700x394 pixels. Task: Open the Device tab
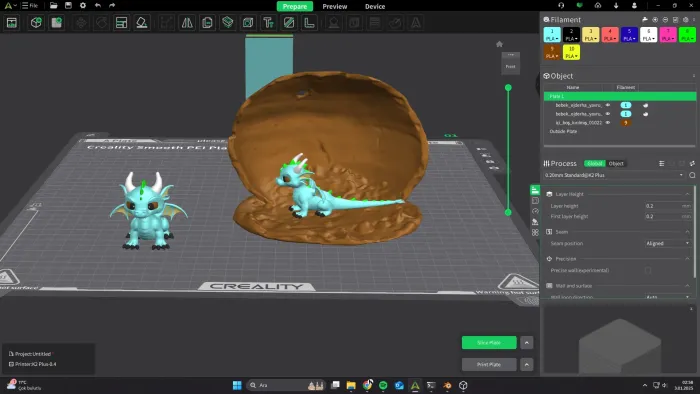coord(375,6)
